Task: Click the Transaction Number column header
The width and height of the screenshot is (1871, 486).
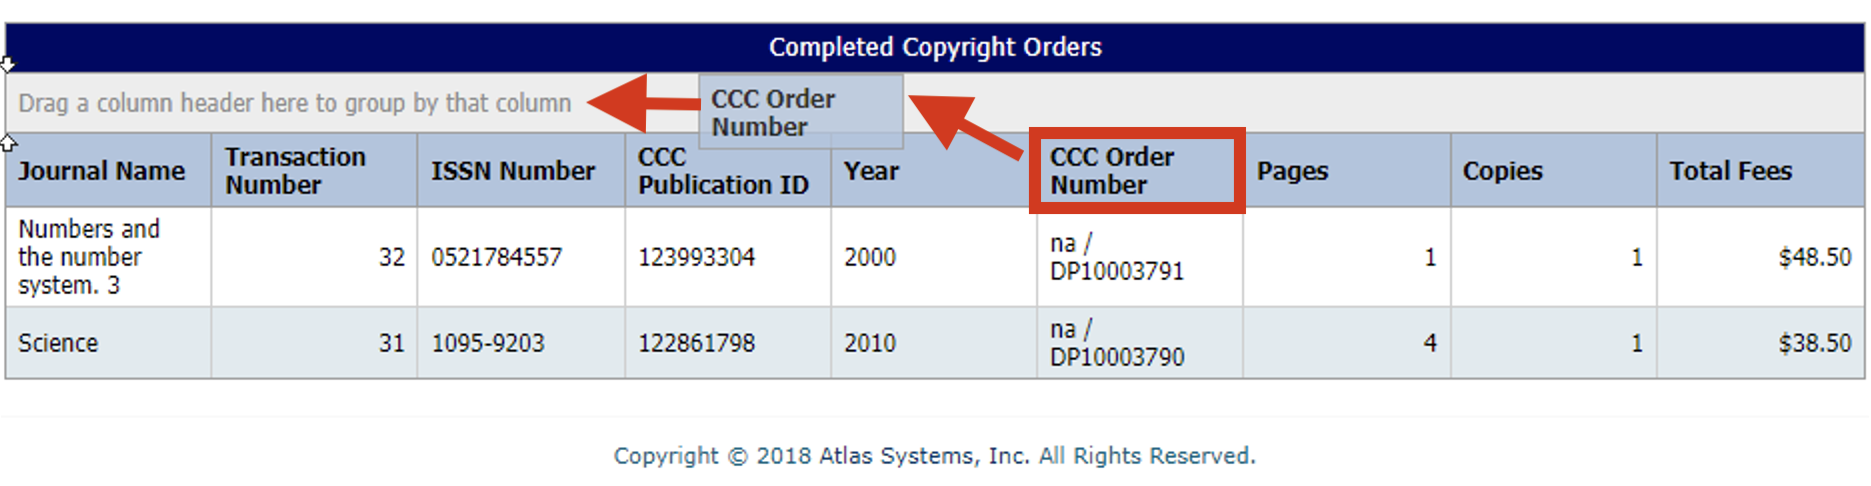Action: coord(295,171)
